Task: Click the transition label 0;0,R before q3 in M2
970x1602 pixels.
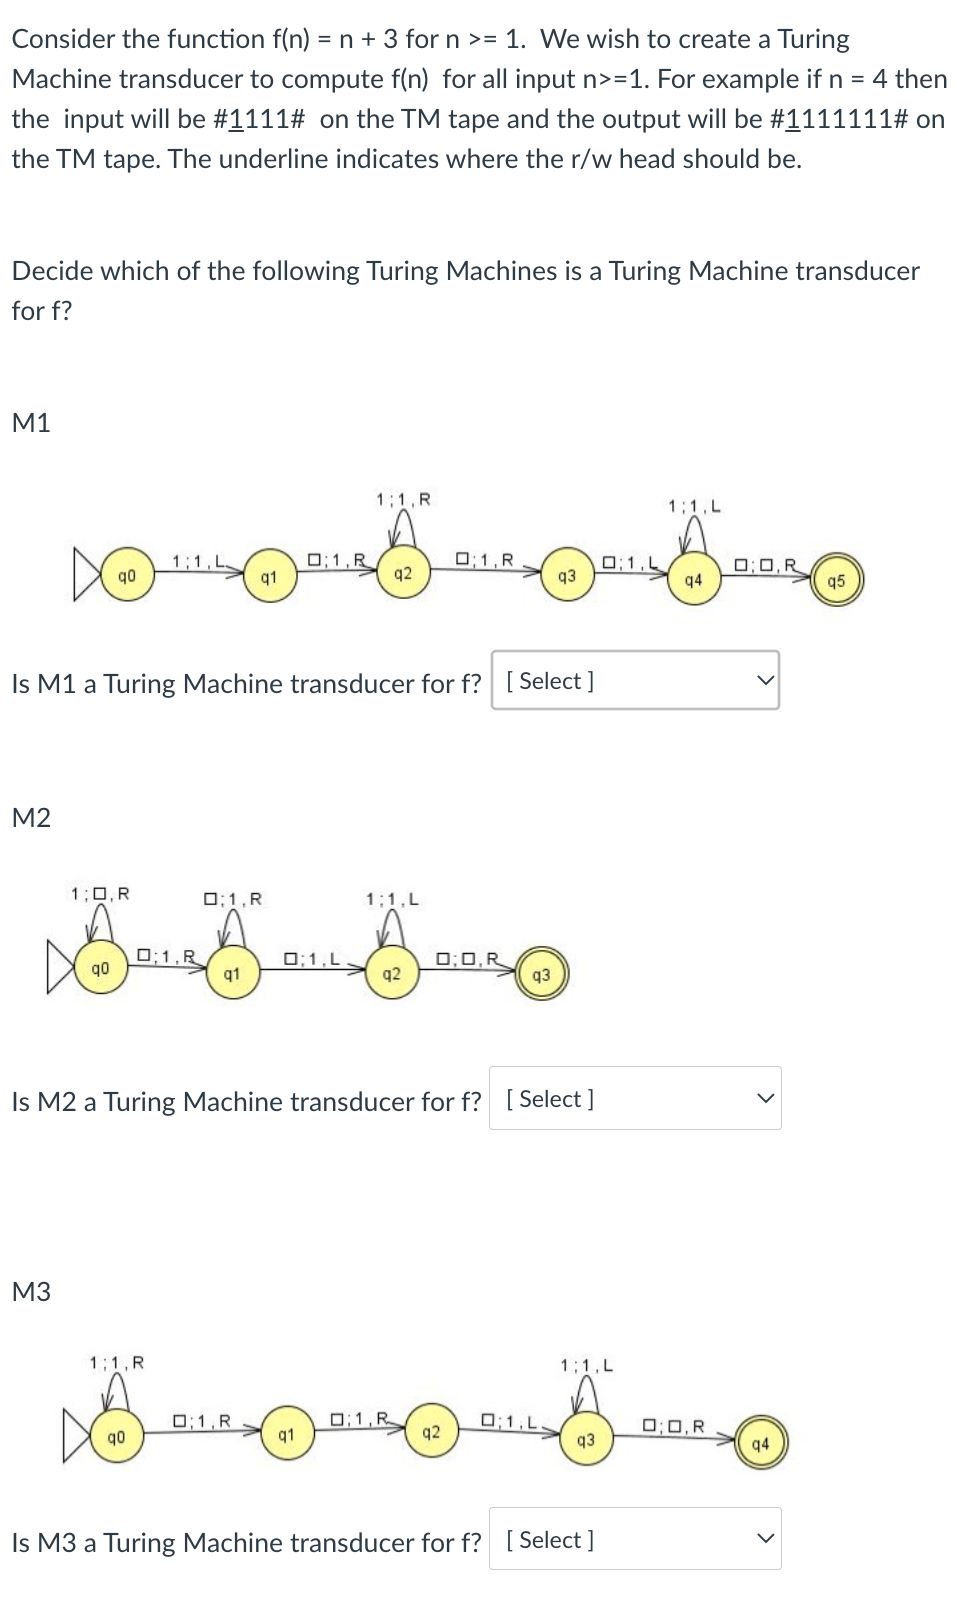Action: 466,957
